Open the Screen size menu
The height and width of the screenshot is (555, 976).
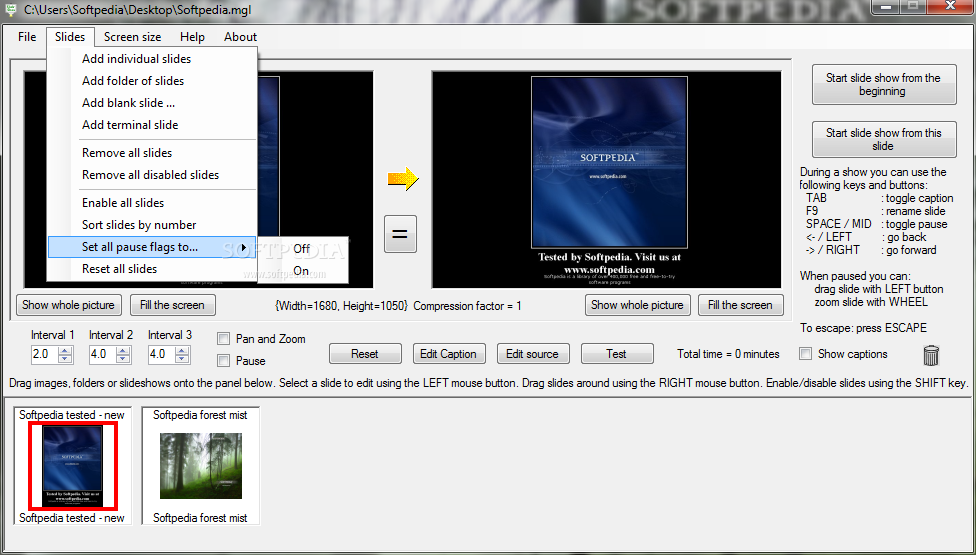point(132,37)
